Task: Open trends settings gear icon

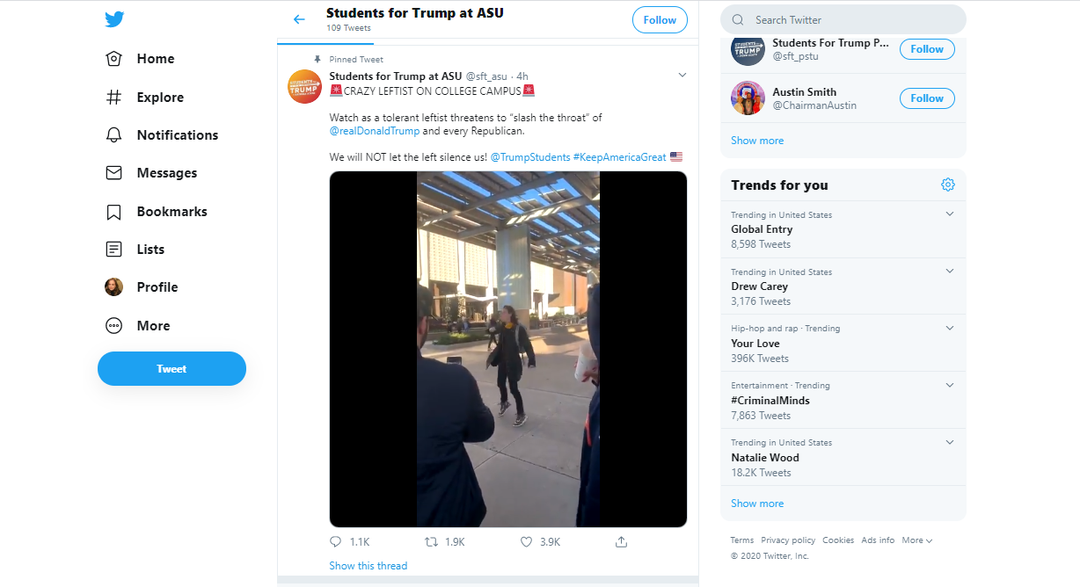Action: click(948, 185)
